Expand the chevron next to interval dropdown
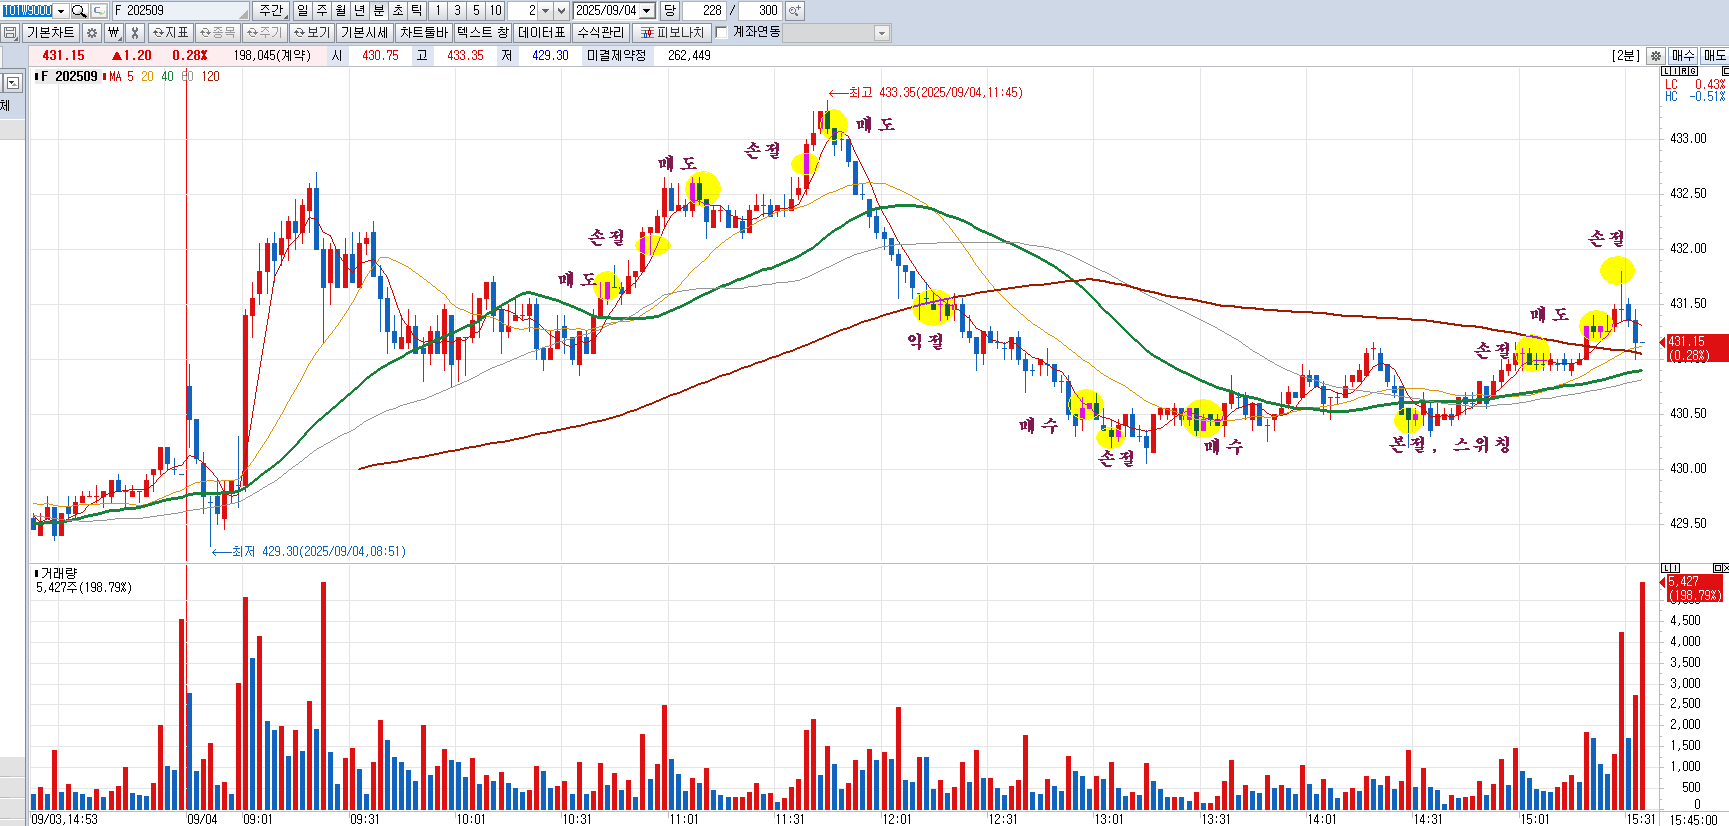Image resolution: width=1729 pixels, height=826 pixels. point(561,11)
